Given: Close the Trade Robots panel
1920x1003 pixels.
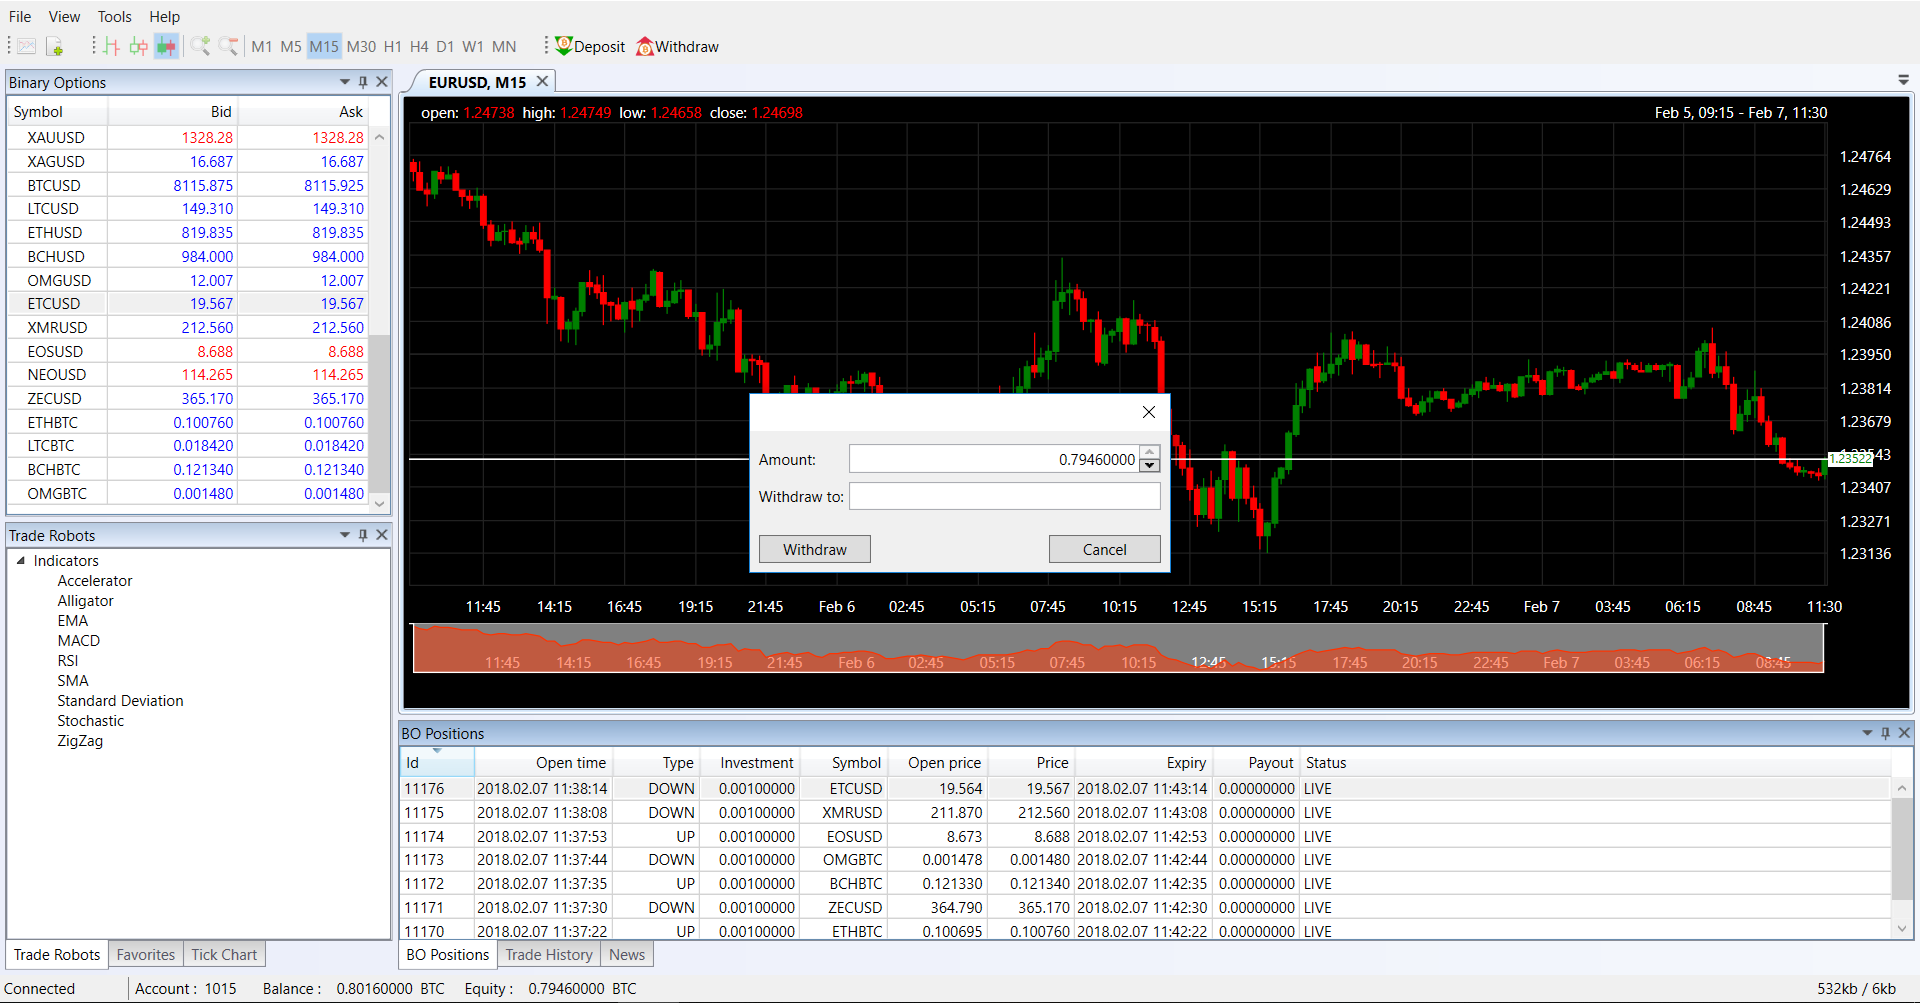Looking at the screenshot, I should [x=382, y=535].
